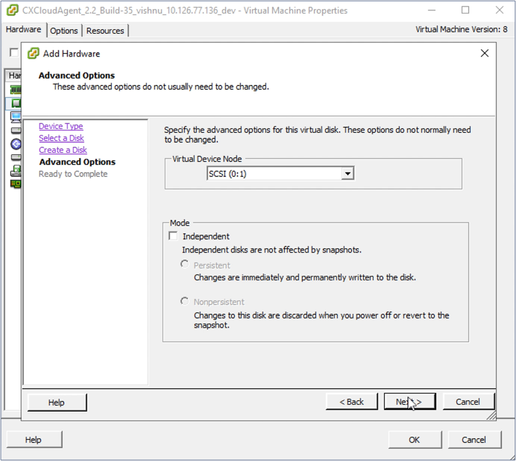Select the floppy drive hardware icon

(16, 171)
